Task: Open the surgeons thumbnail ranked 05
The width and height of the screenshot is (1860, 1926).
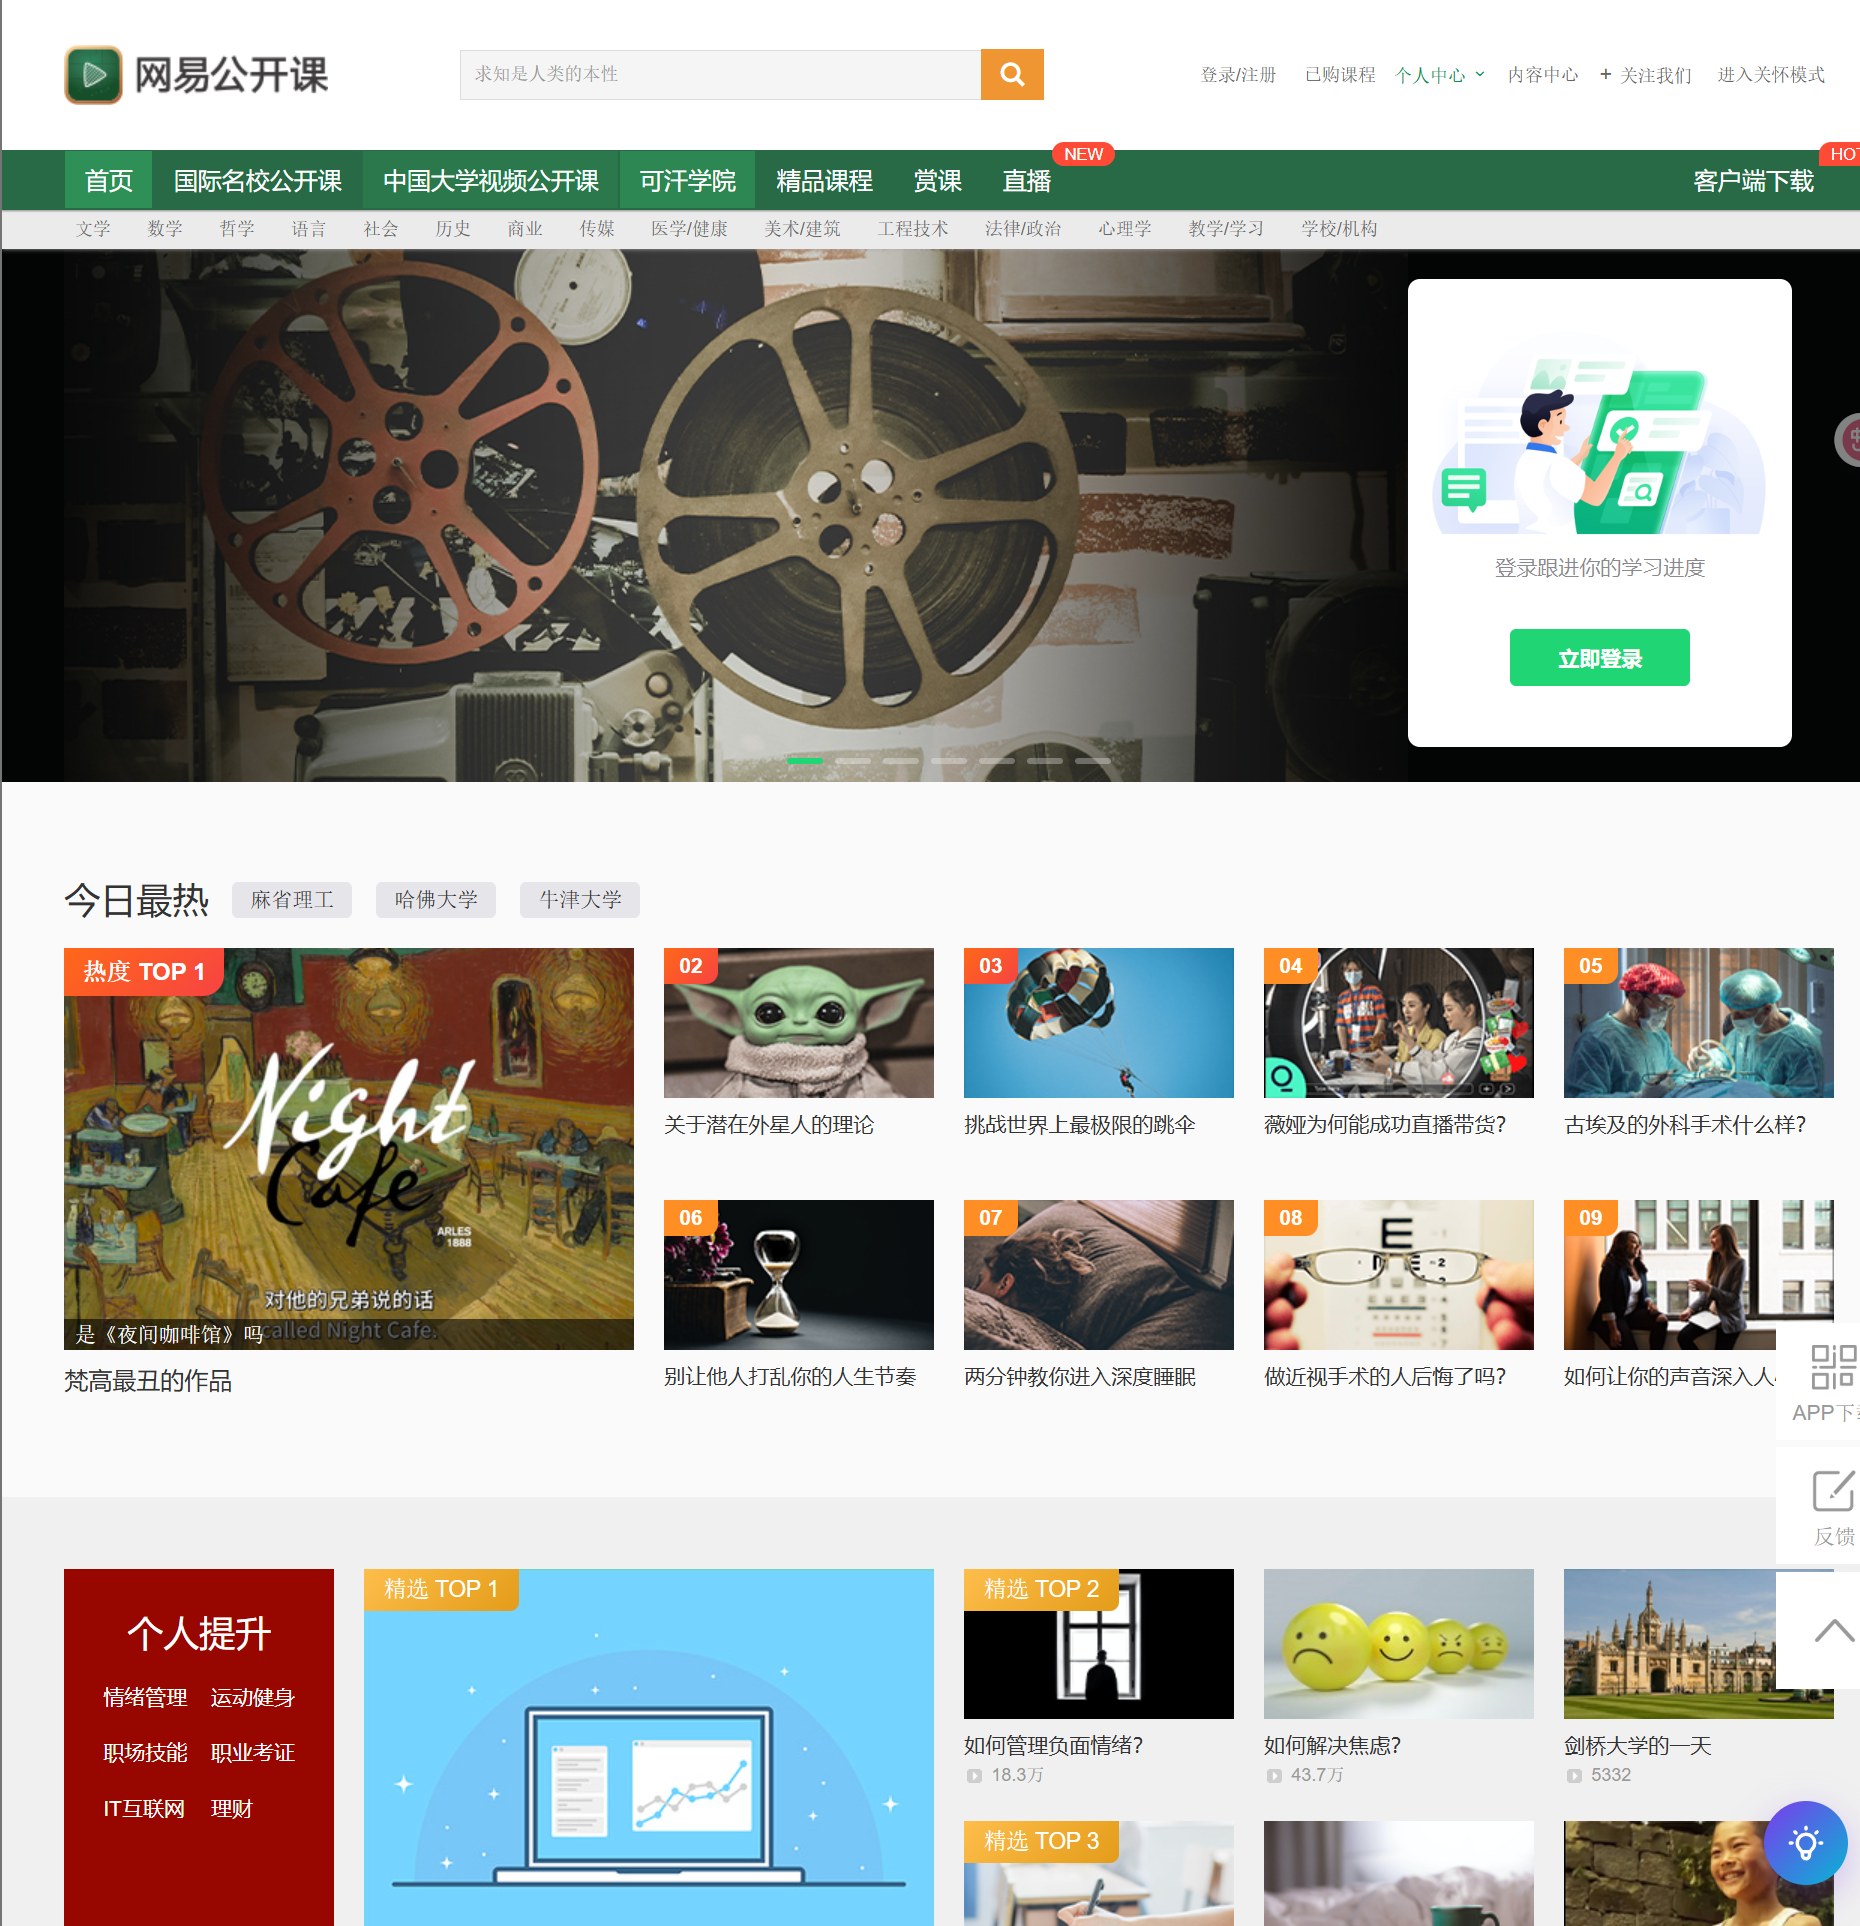Action: click(1699, 1023)
